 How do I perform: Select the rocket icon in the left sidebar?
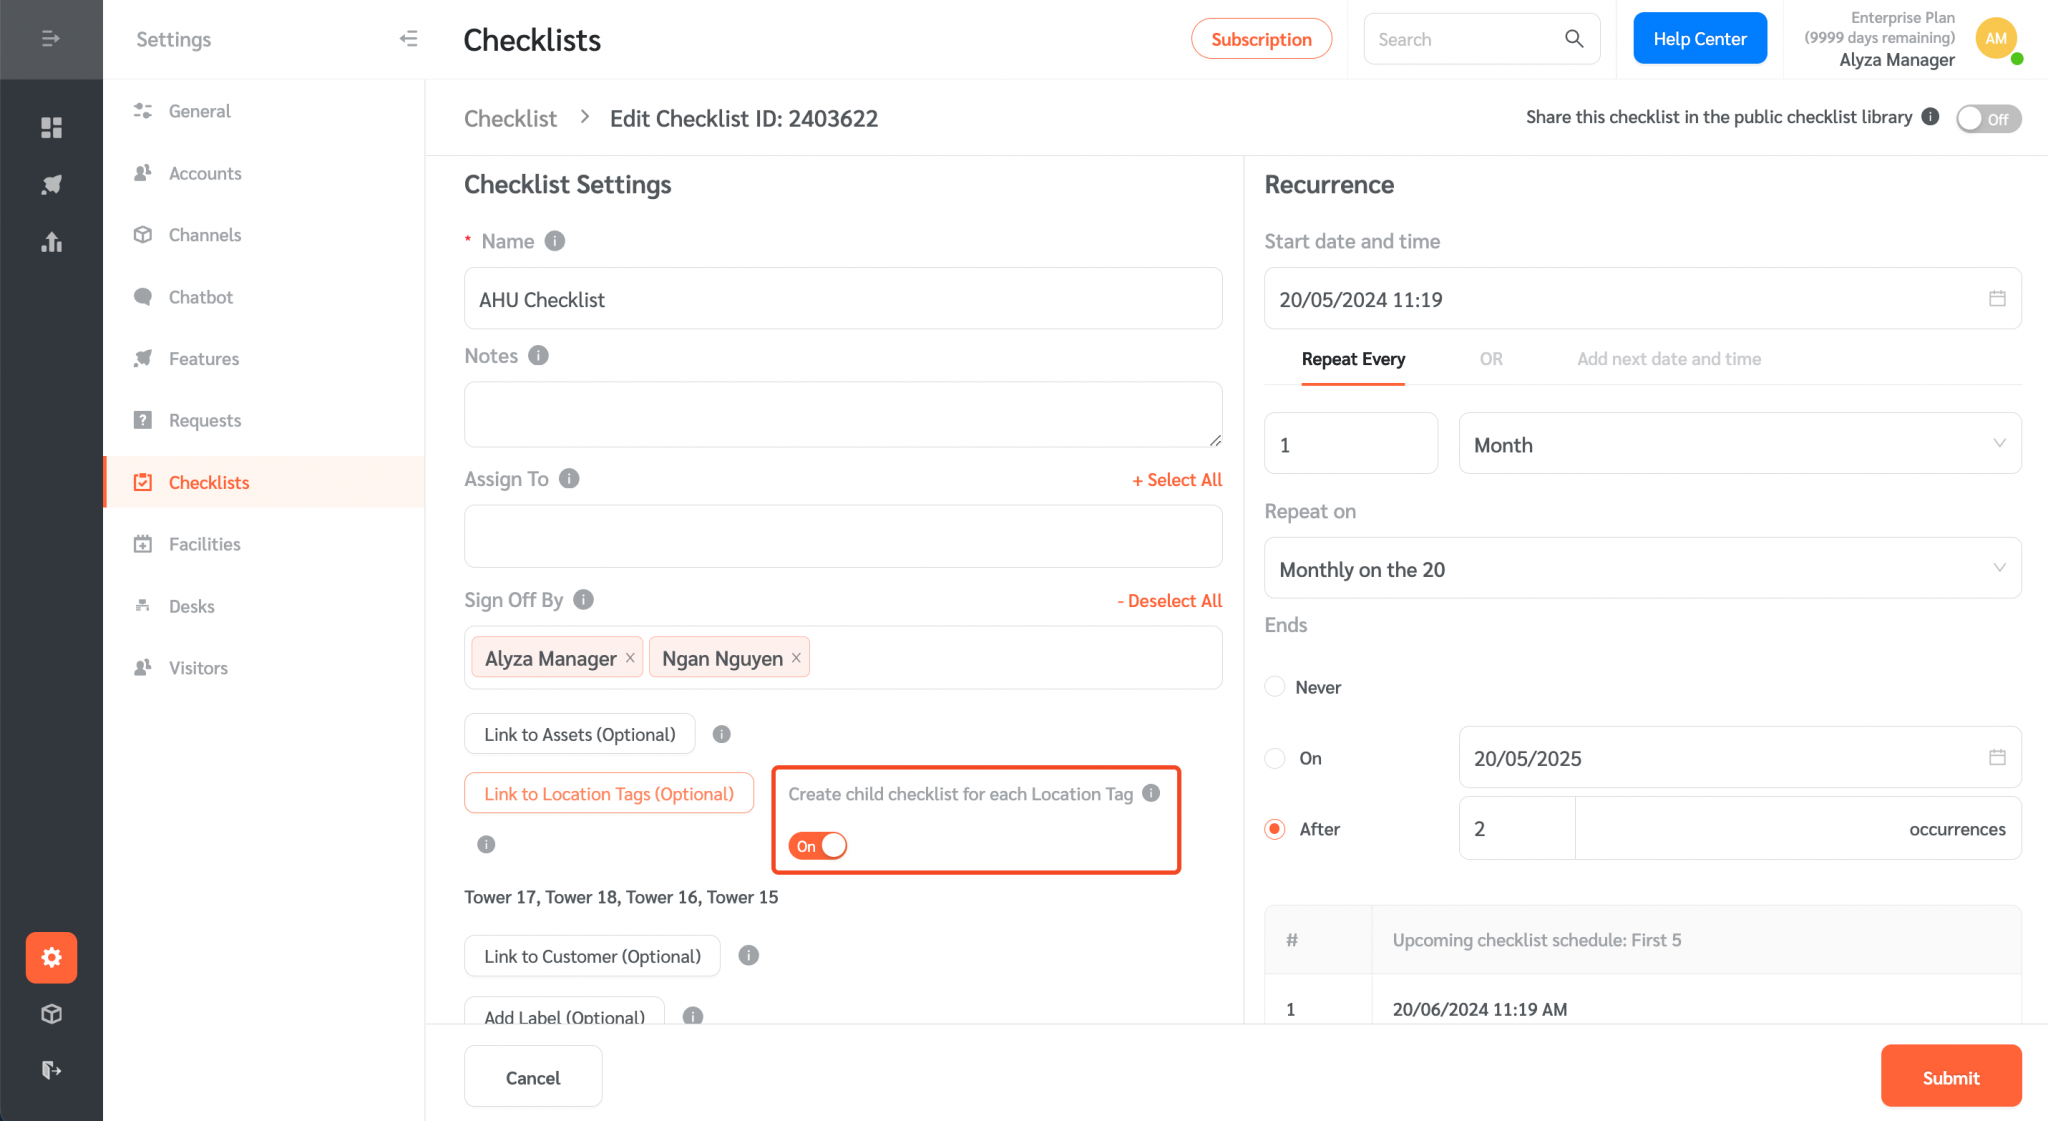[51, 184]
